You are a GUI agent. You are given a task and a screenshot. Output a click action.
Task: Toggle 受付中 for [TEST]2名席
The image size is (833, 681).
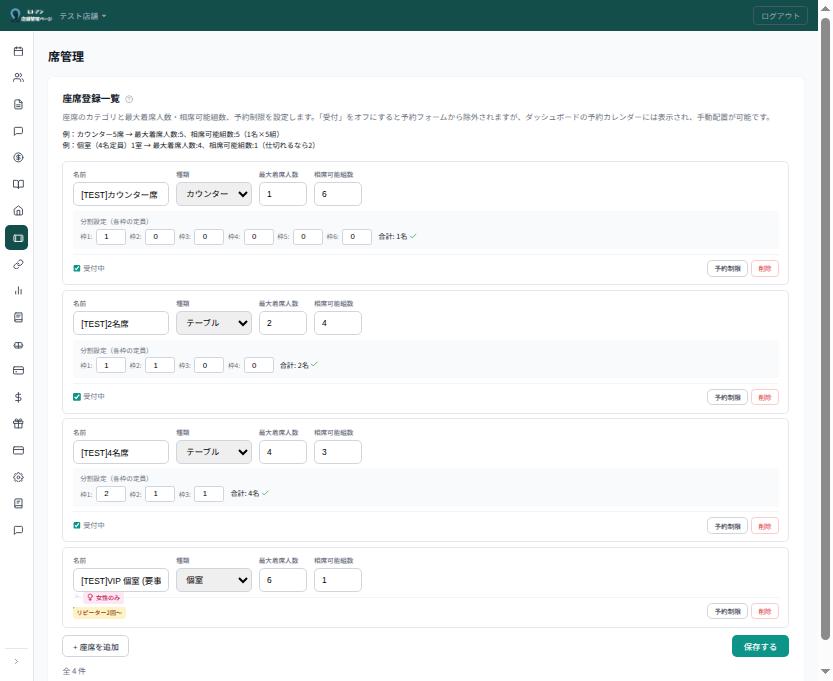coord(76,397)
